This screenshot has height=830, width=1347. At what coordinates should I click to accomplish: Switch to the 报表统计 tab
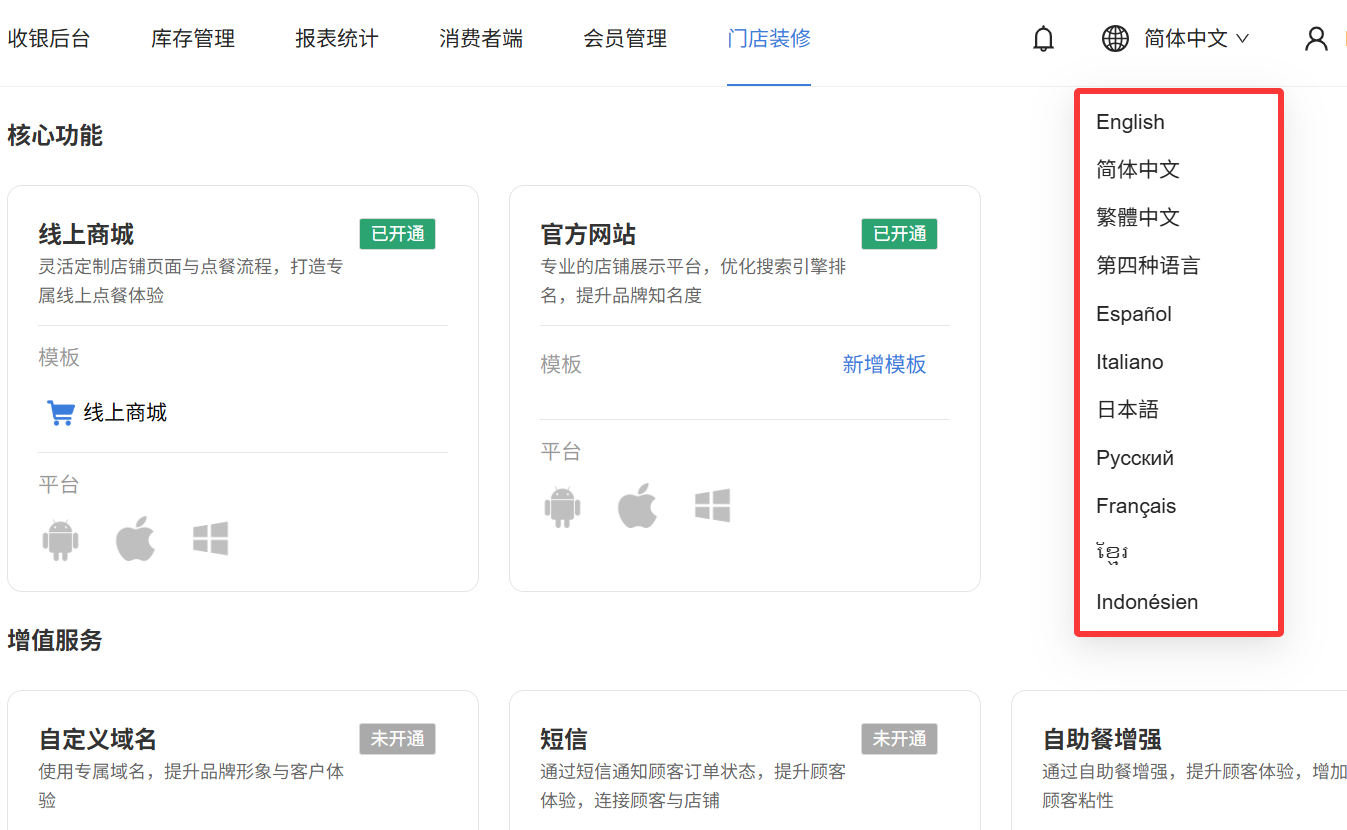337,39
